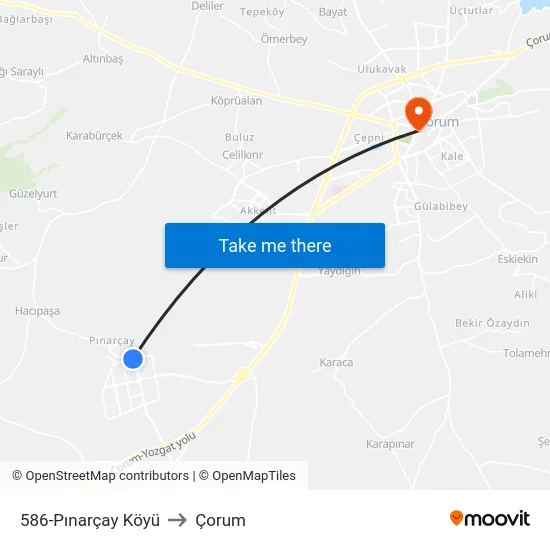The image size is (550, 550).
Task: Click the Karaca place label
Action: click(x=336, y=362)
